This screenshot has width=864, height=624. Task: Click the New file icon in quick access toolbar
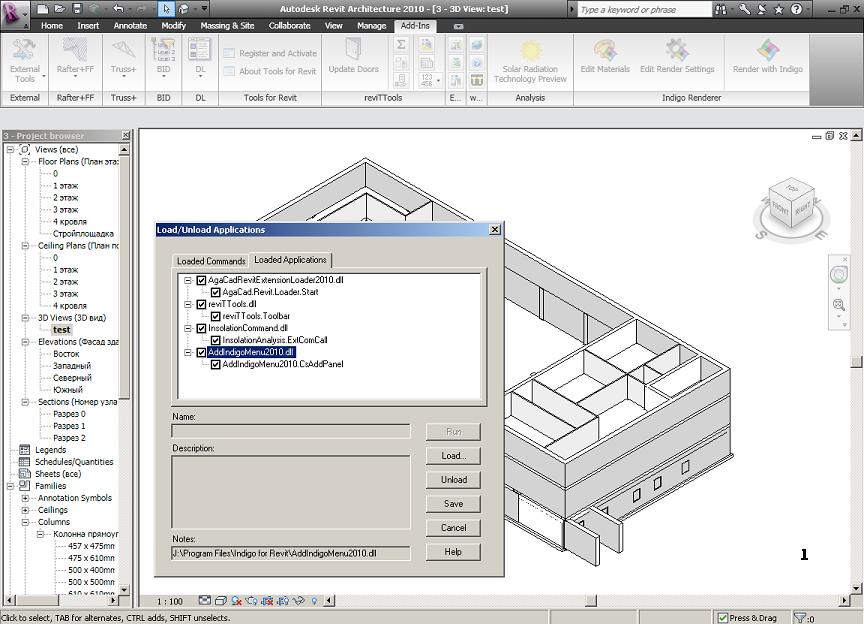43,9
